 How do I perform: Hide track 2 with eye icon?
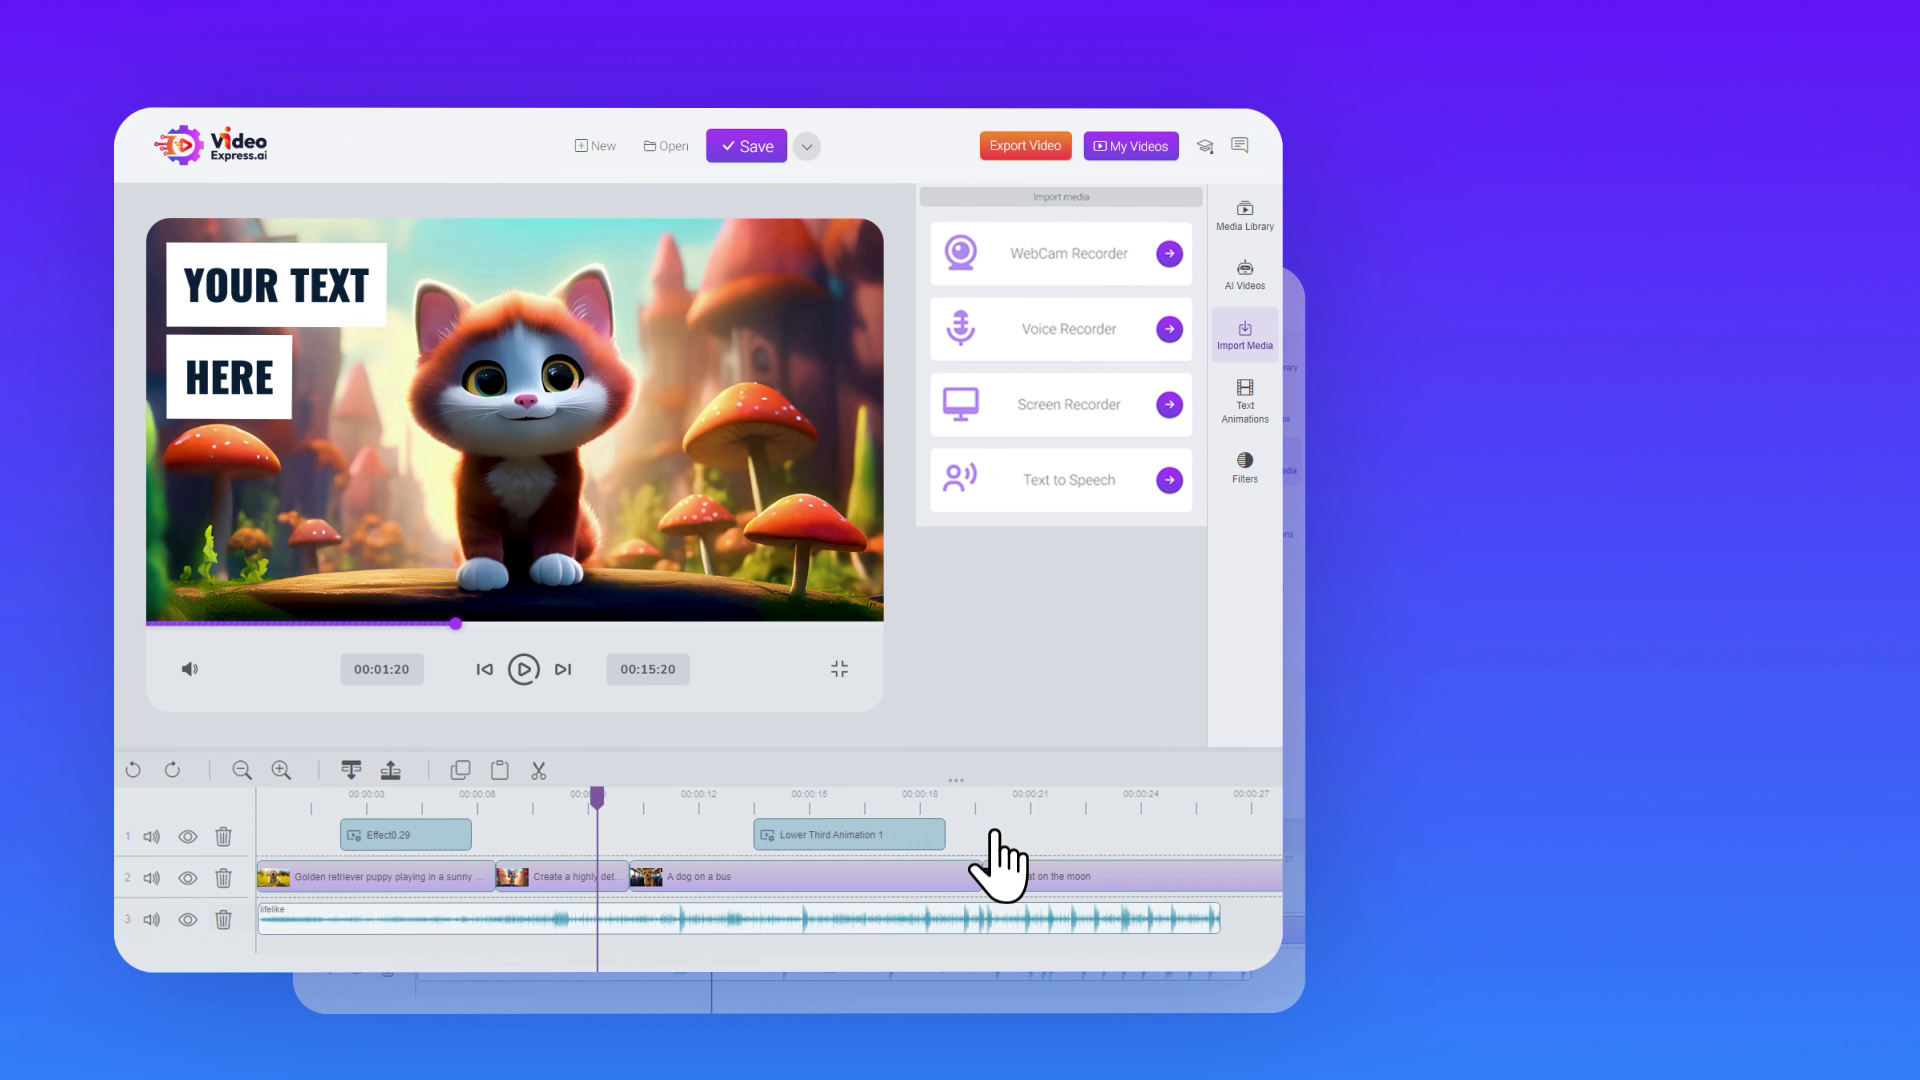tap(187, 878)
